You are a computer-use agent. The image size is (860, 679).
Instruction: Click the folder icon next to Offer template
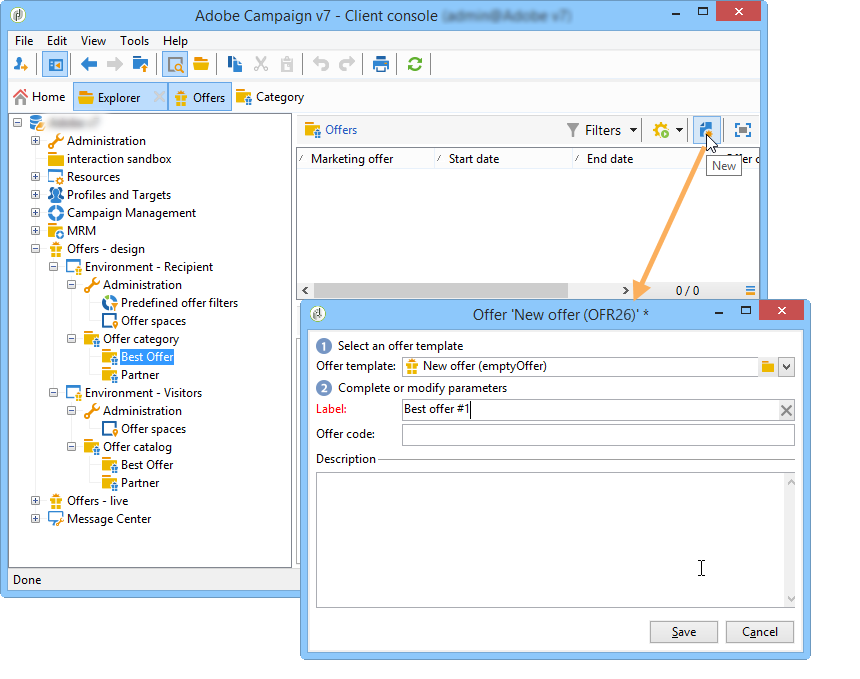pos(768,366)
